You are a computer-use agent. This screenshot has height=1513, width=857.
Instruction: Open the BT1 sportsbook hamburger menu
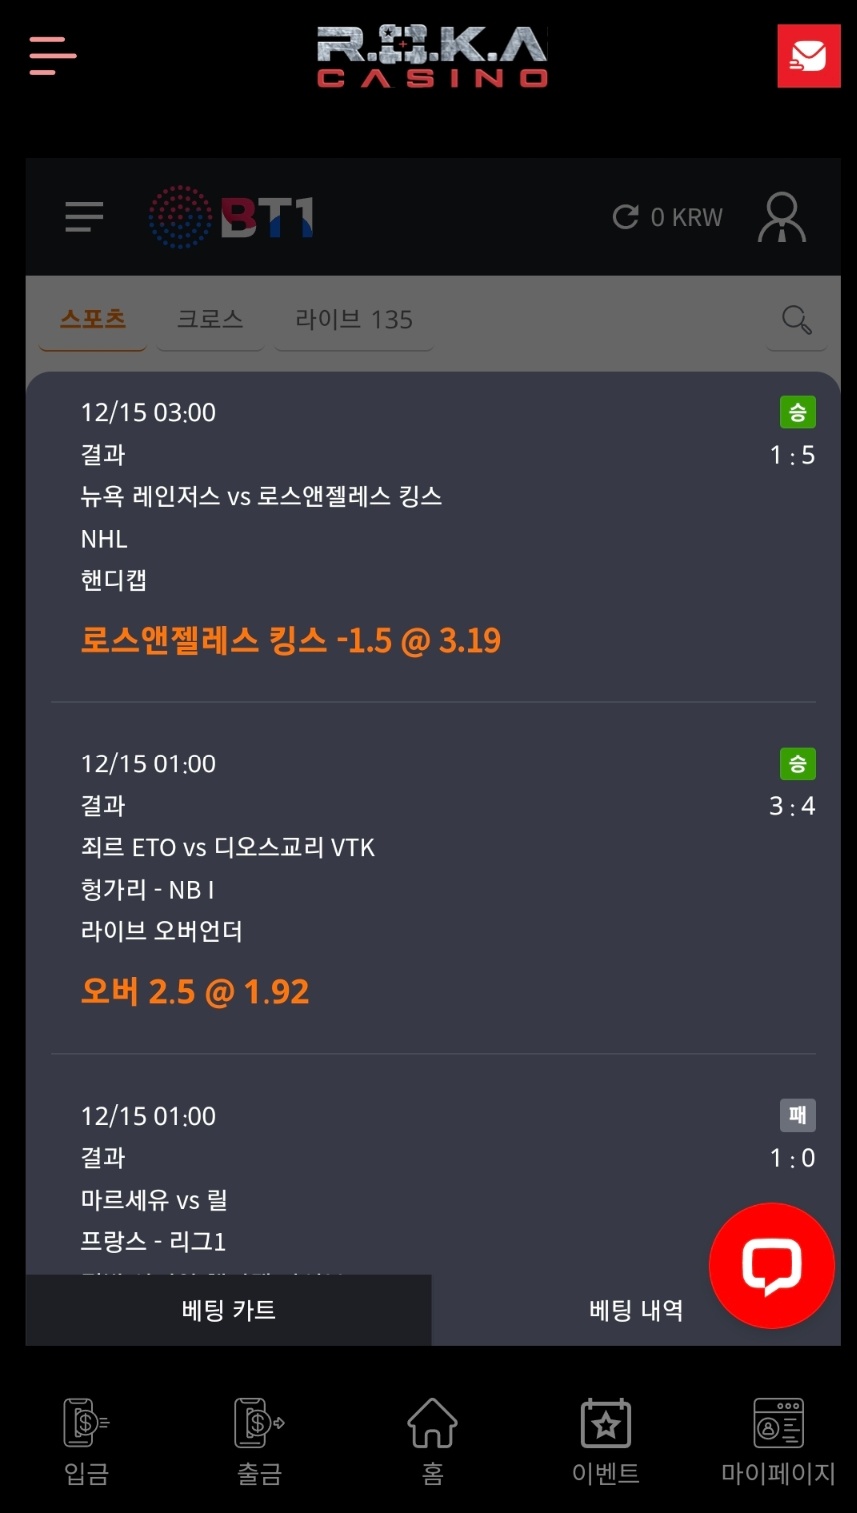[84, 217]
